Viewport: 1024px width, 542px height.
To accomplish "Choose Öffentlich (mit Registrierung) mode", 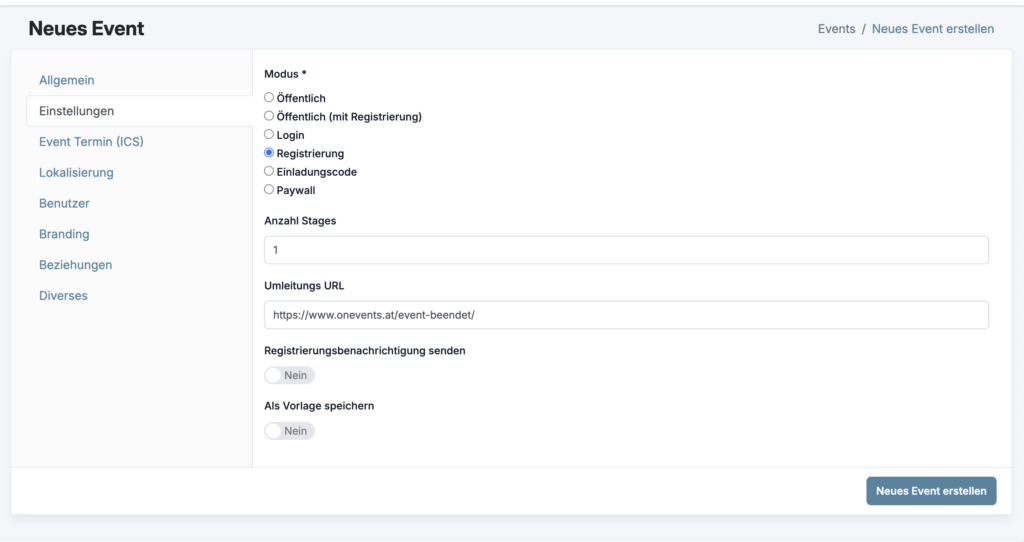I will (x=269, y=116).
